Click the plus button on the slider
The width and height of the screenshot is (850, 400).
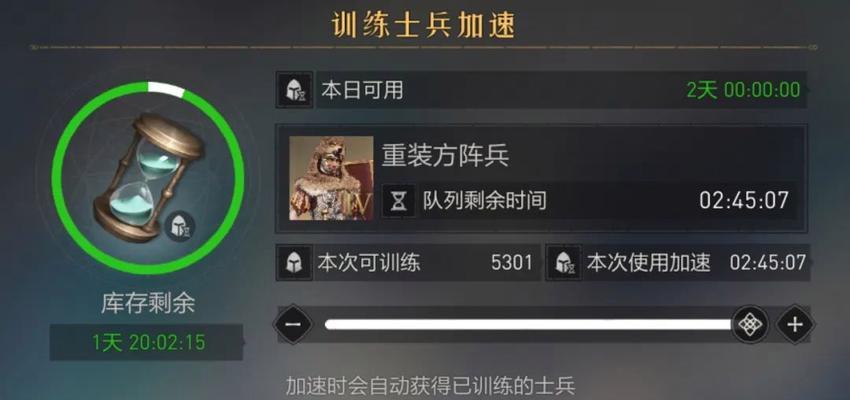point(794,325)
